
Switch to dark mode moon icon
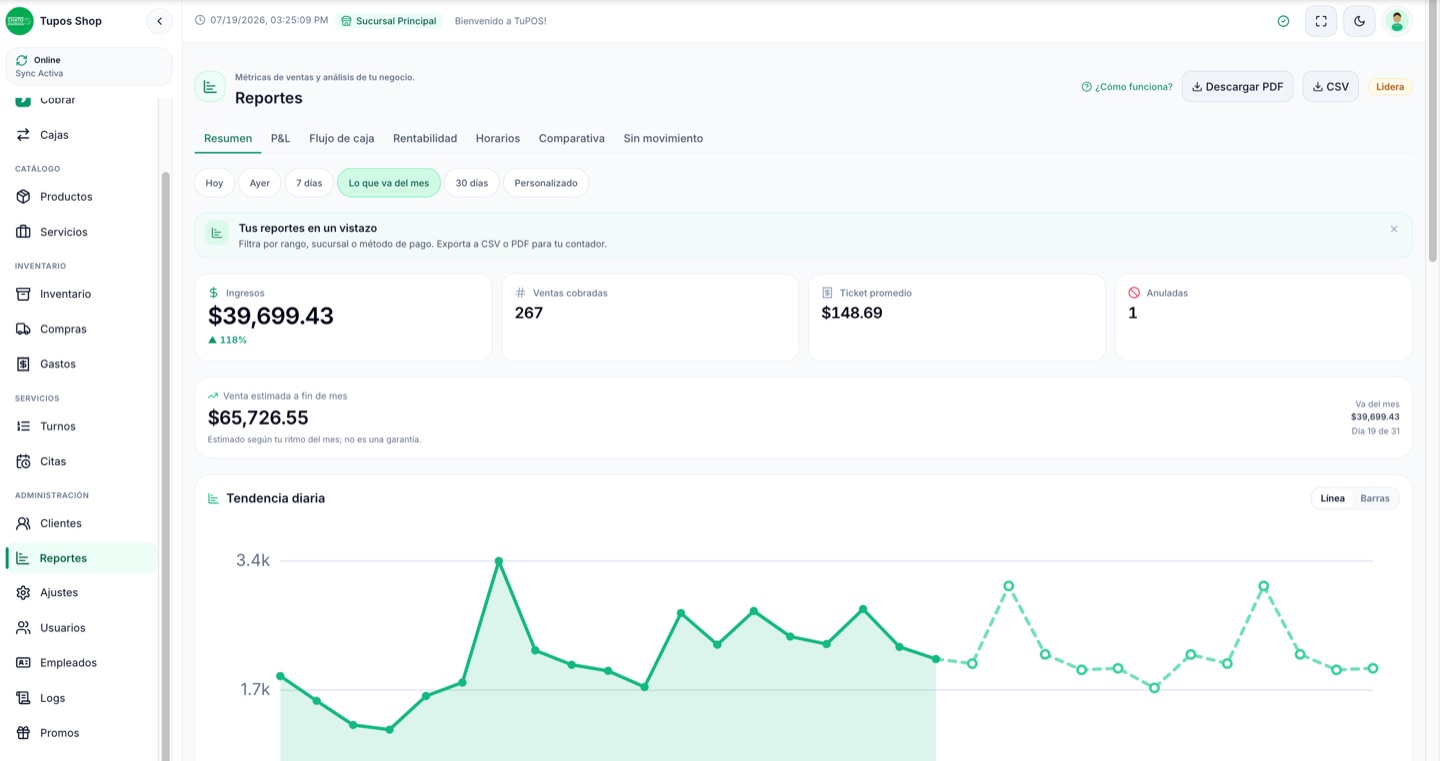[1359, 21]
